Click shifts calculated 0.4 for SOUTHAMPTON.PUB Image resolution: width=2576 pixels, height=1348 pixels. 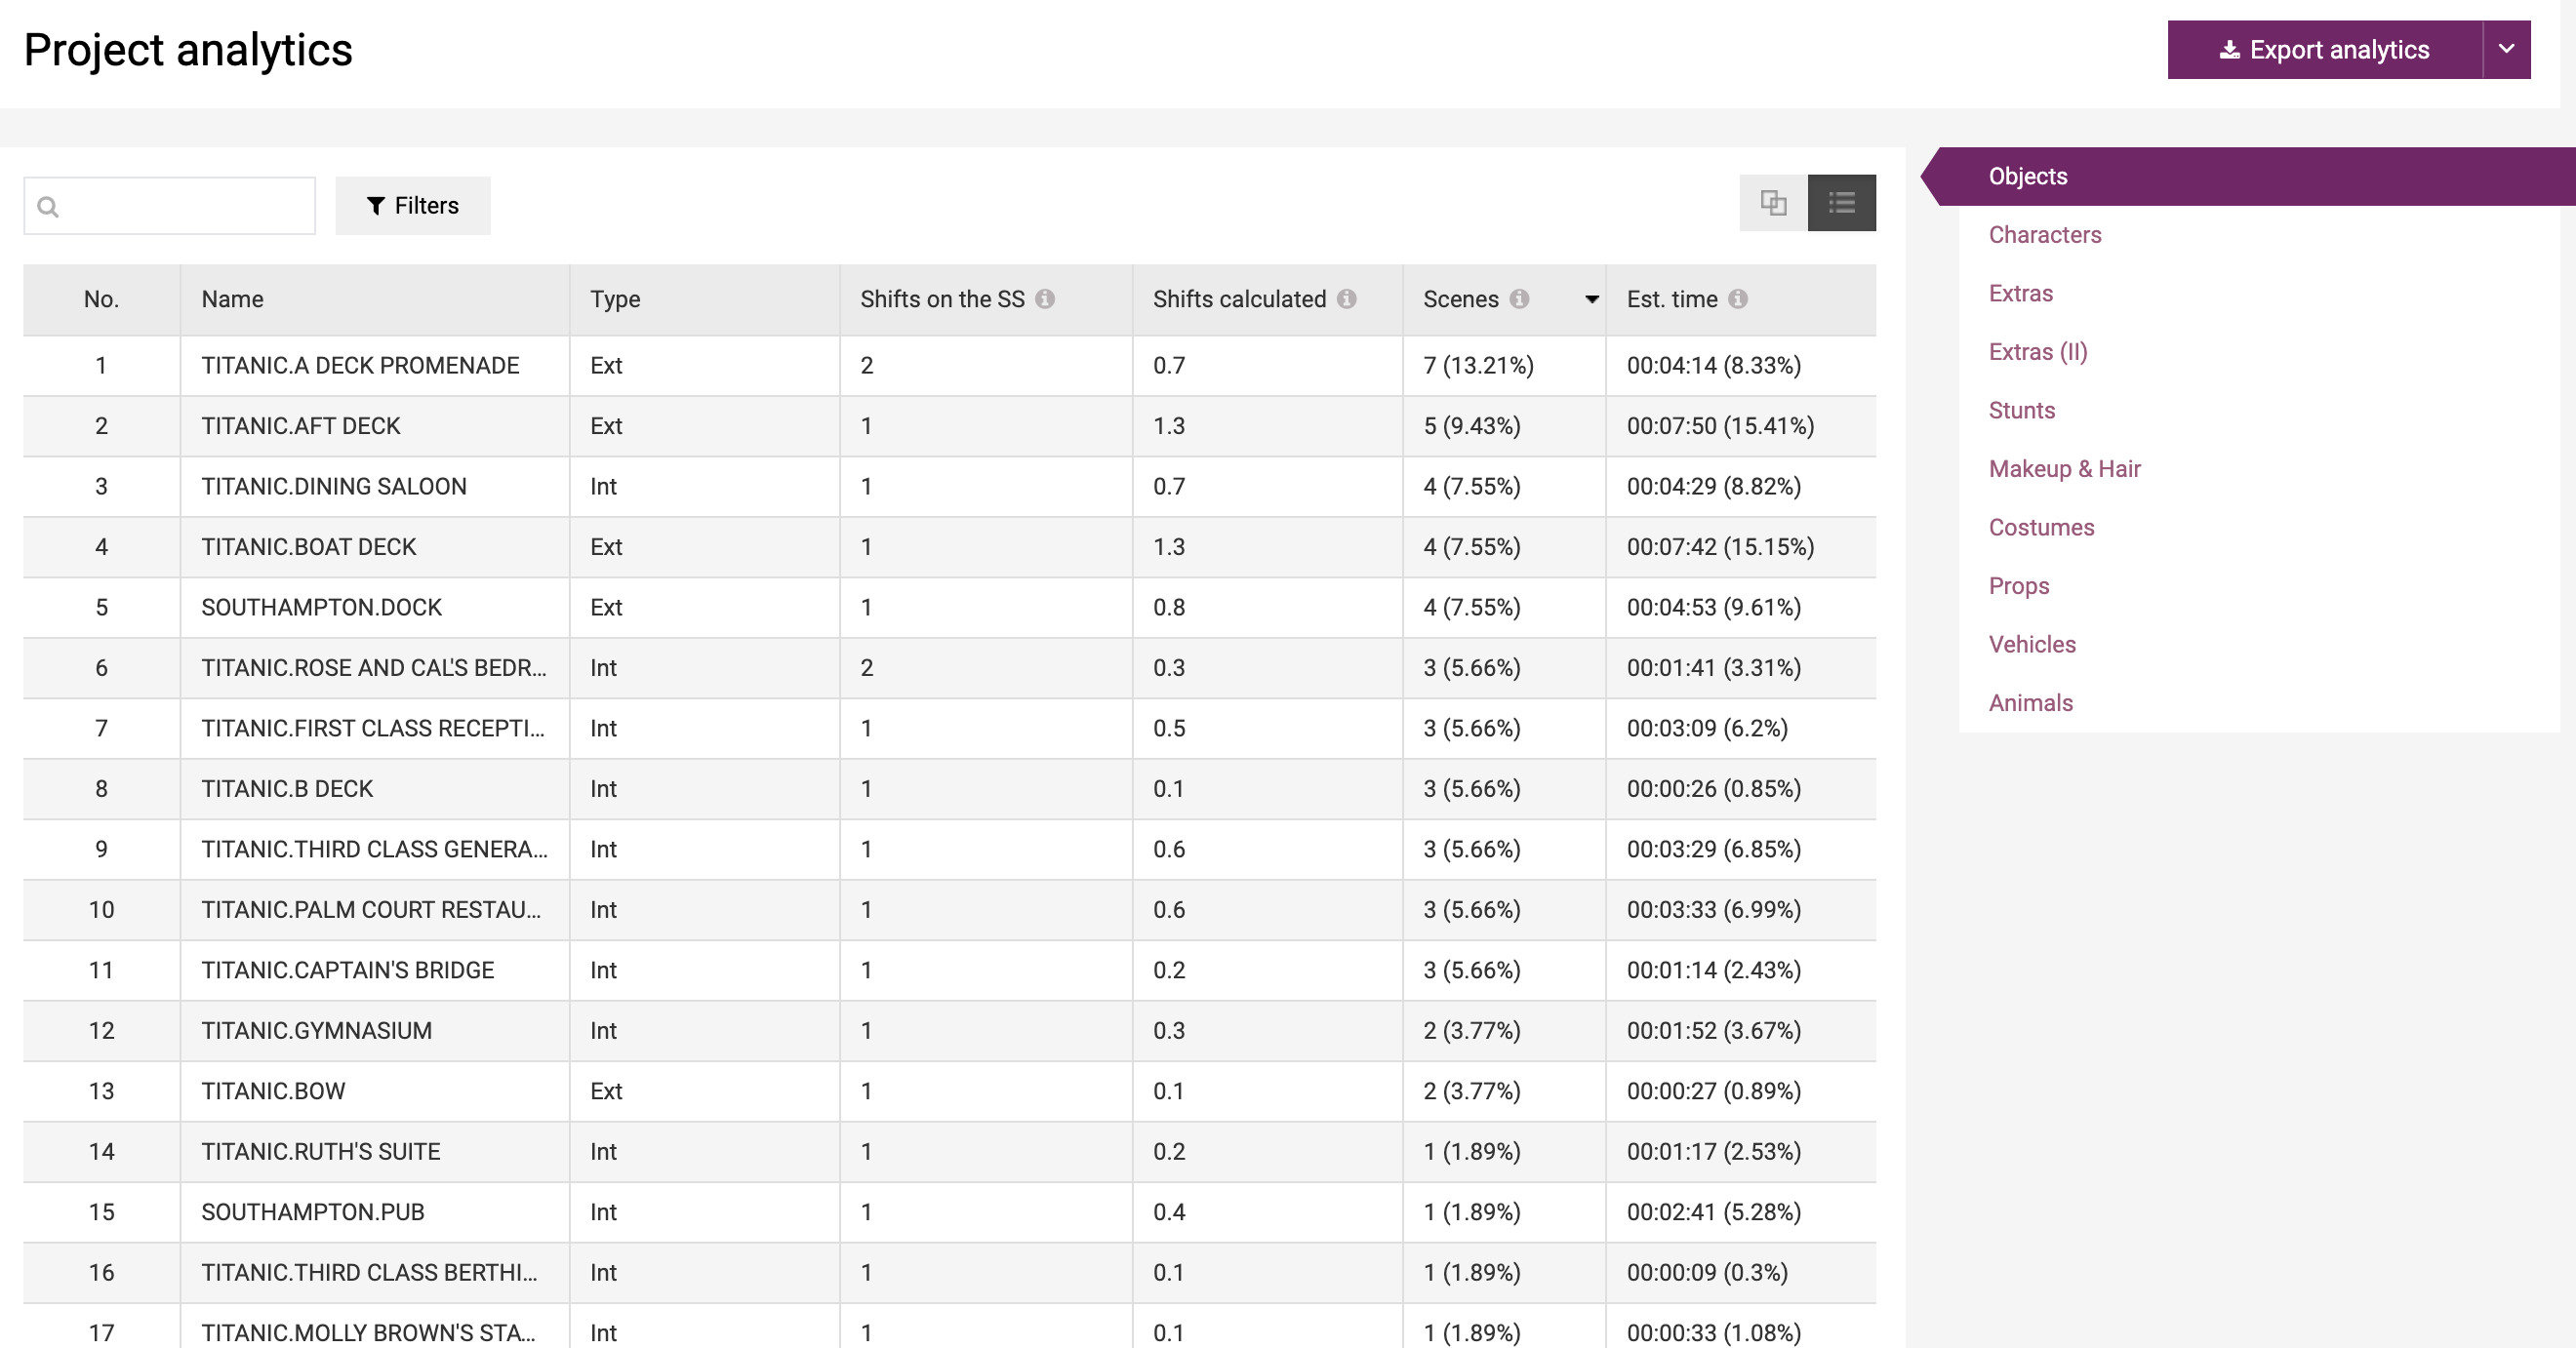click(1169, 1213)
